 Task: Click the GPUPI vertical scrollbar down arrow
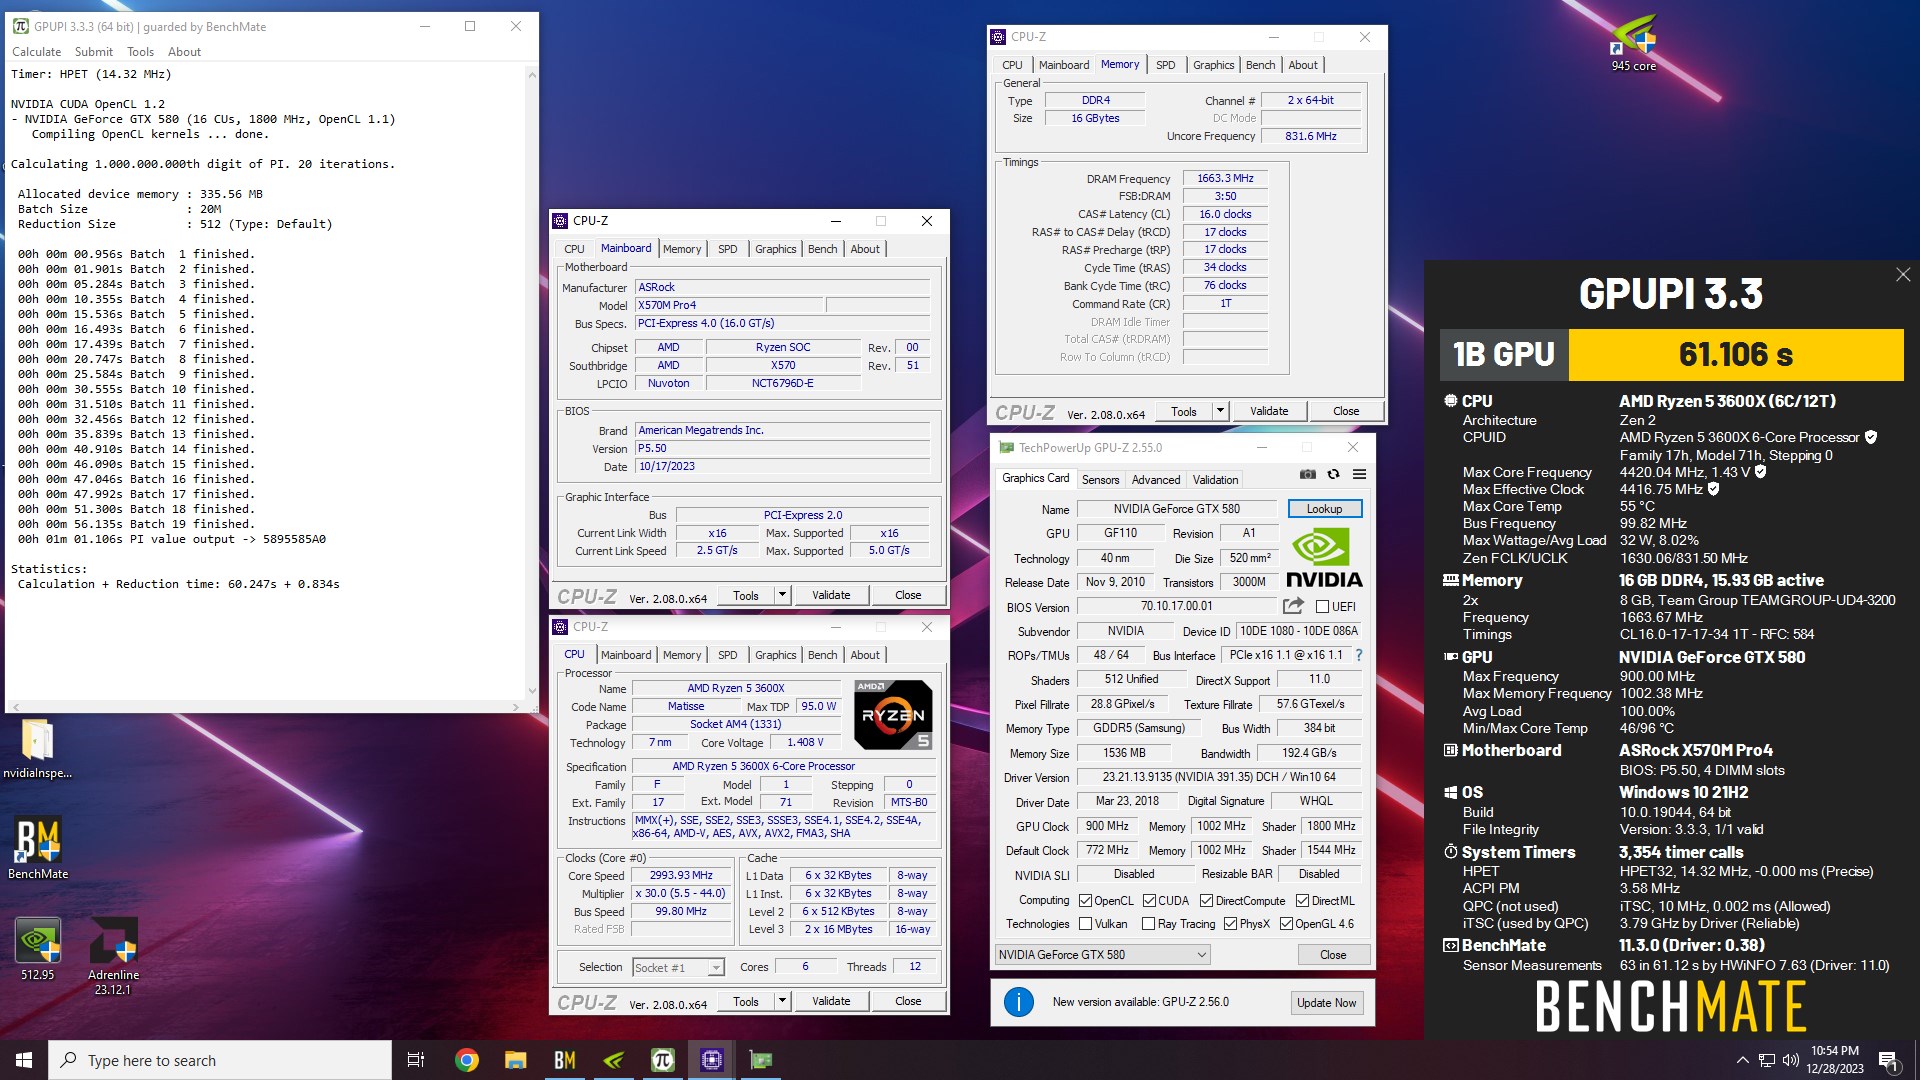click(531, 689)
